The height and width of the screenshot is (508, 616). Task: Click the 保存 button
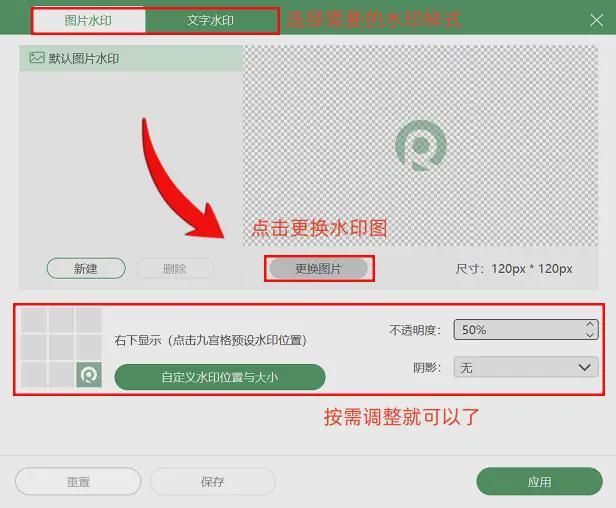(212, 481)
